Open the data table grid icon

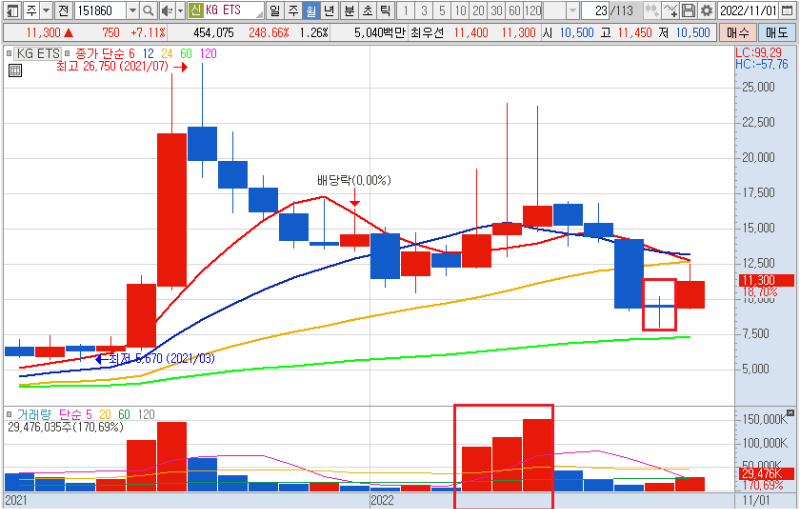[15, 70]
